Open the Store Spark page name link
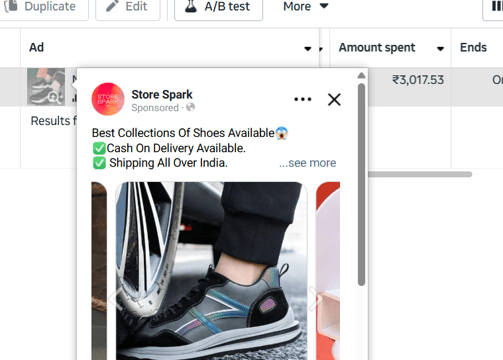 [162, 94]
